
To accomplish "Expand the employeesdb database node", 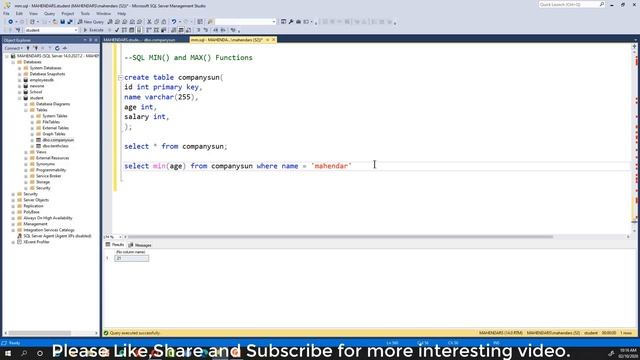I will (x=20, y=80).
